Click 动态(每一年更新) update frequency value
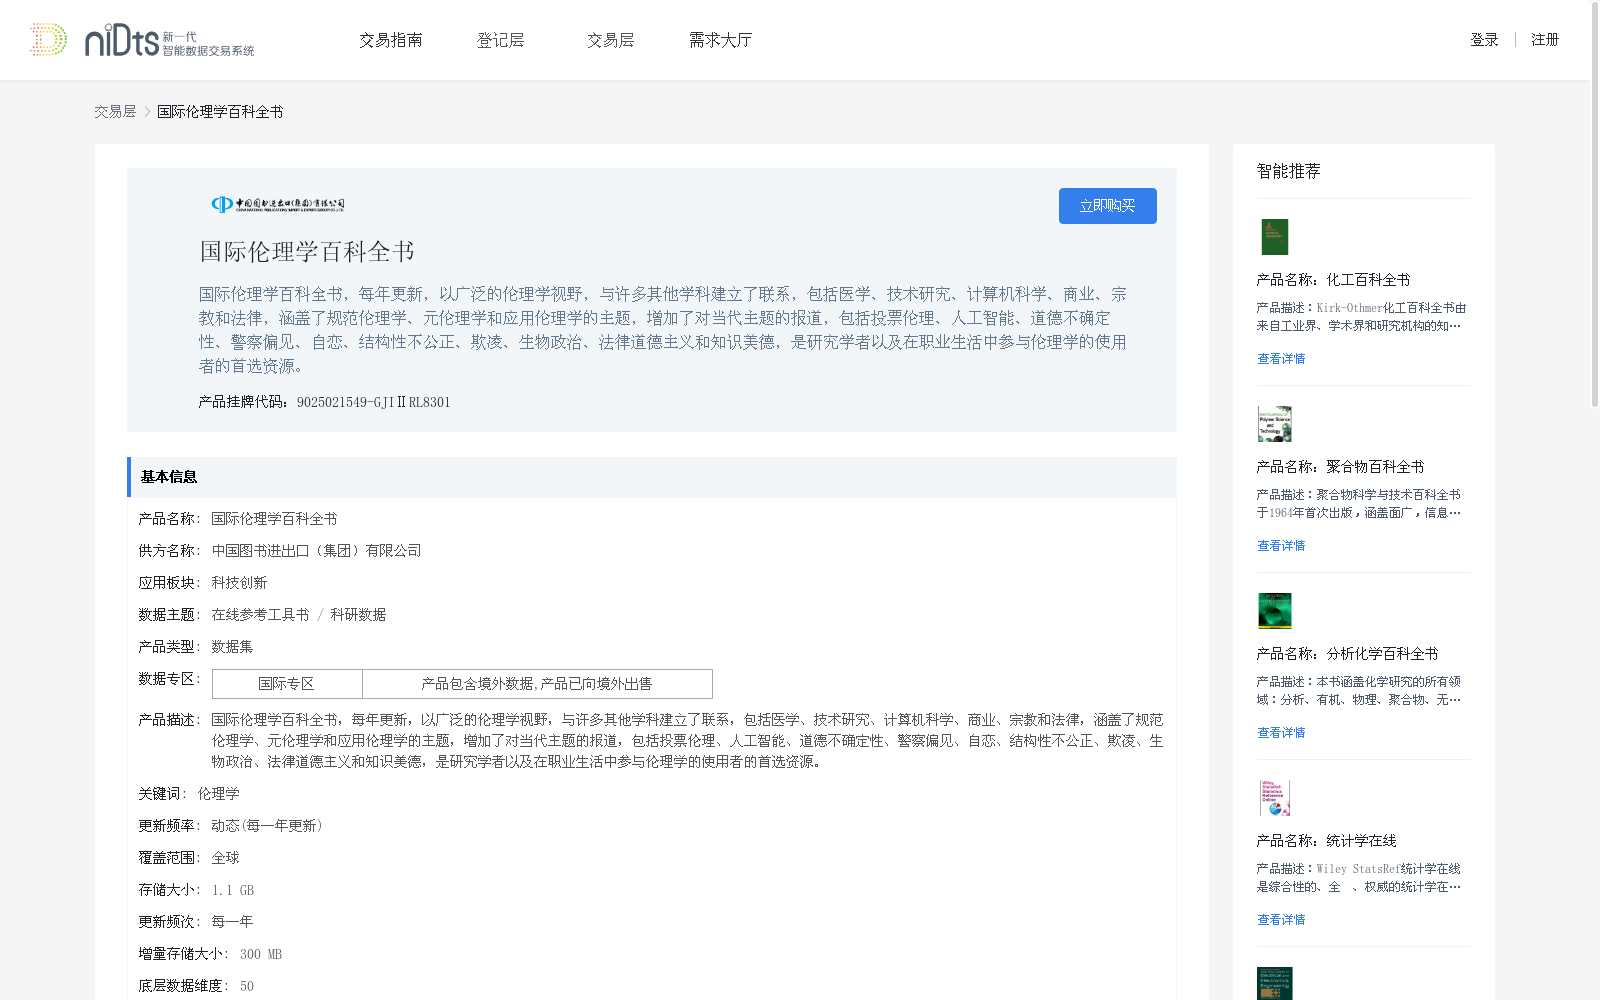Screen dimensions: 1600x1000 [267, 826]
